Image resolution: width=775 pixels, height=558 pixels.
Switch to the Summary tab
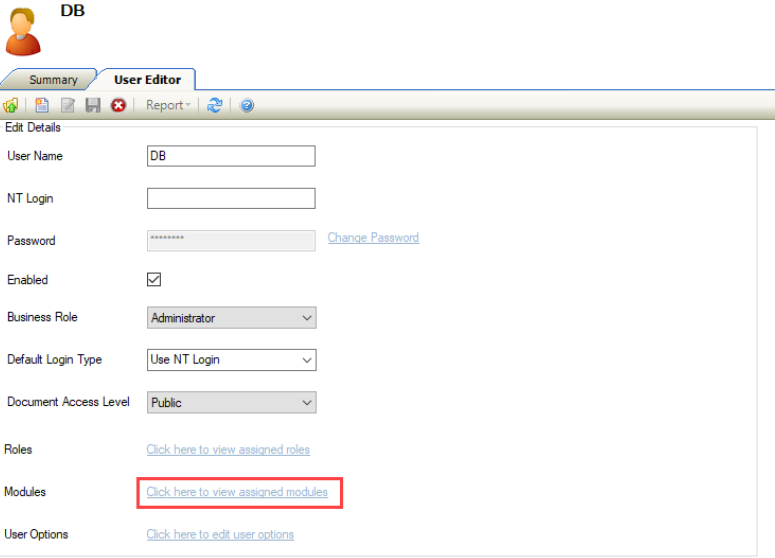(53, 80)
